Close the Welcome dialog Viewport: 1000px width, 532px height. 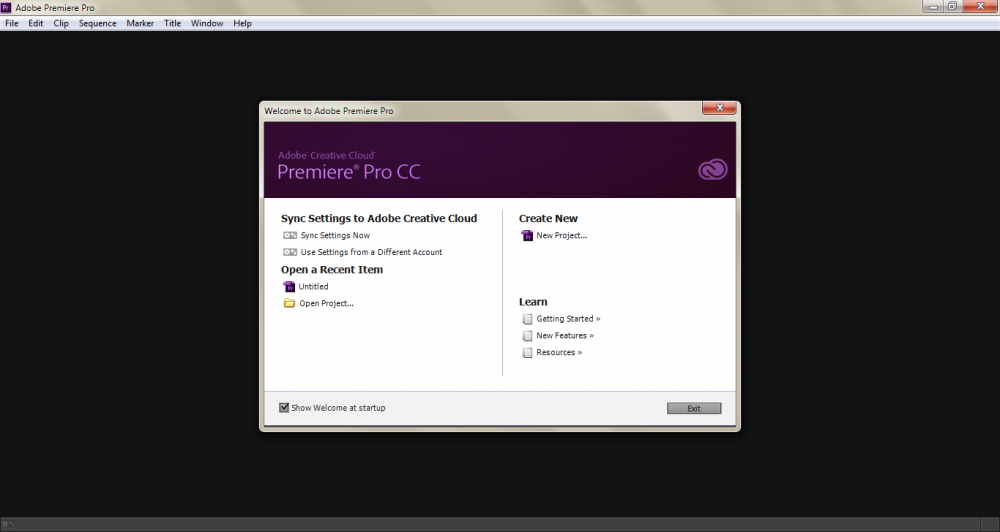click(x=719, y=108)
